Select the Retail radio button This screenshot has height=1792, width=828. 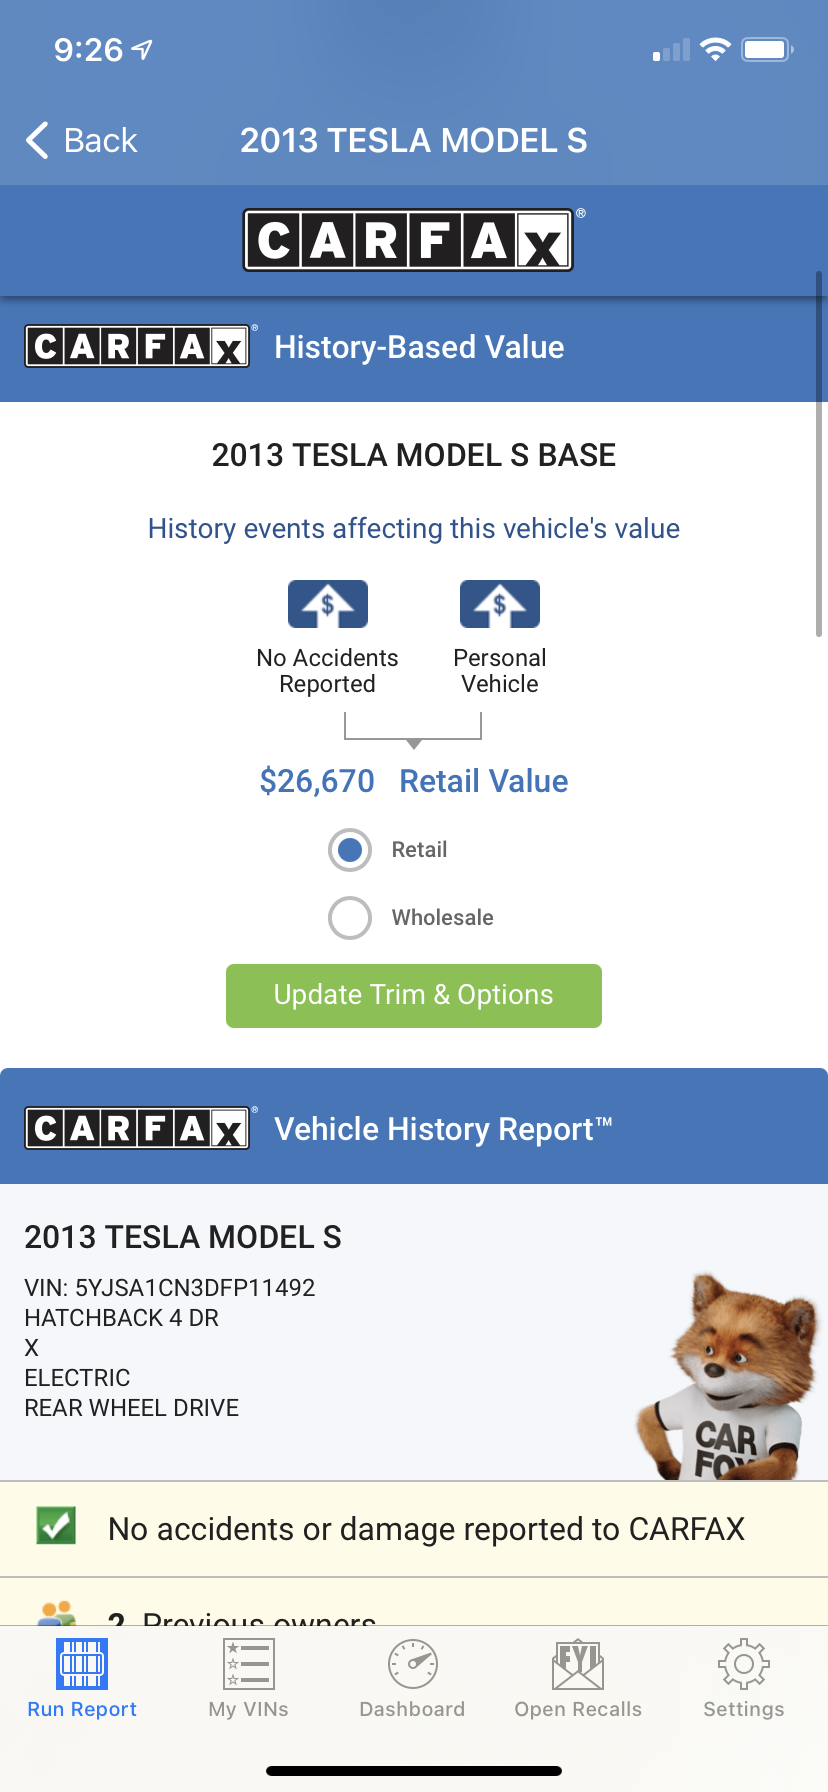[x=350, y=850]
